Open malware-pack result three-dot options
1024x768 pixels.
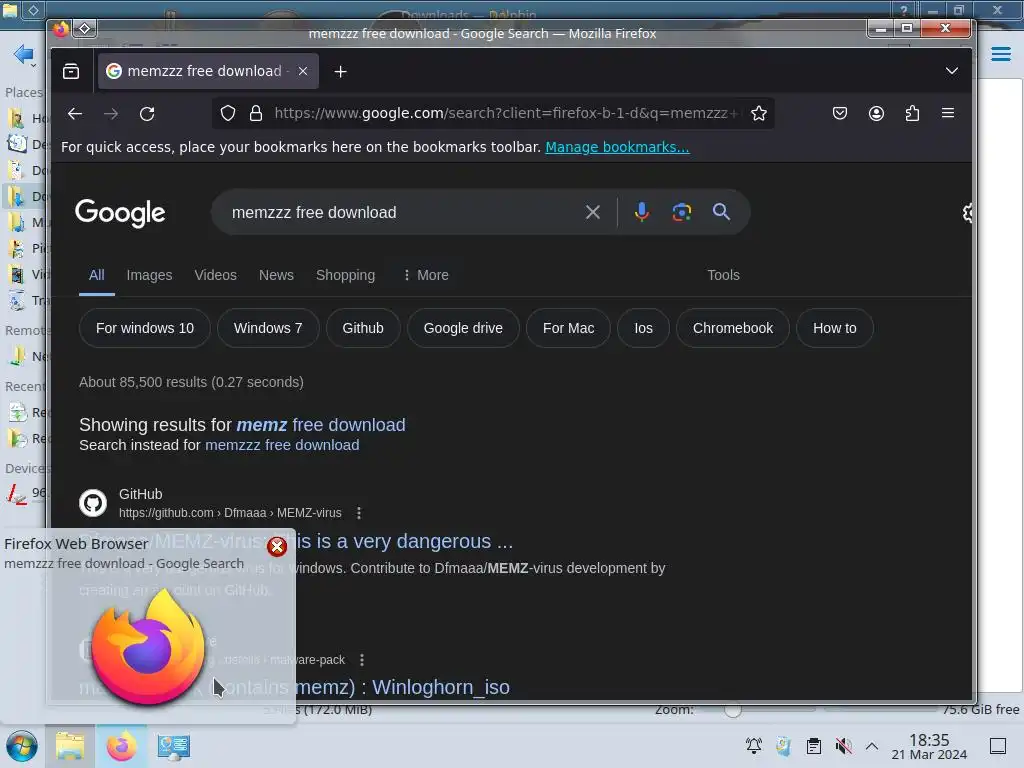coord(362,660)
